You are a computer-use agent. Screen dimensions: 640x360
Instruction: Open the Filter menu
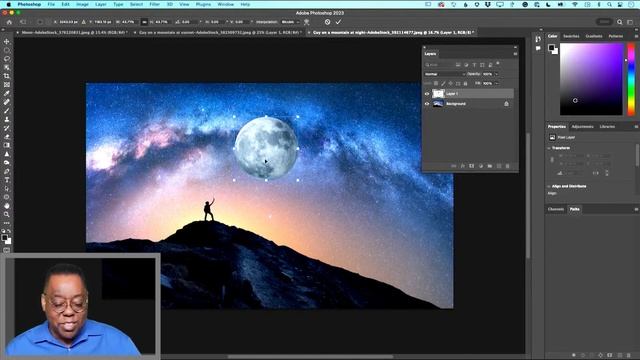pyautogui.click(x=154, y=4)
